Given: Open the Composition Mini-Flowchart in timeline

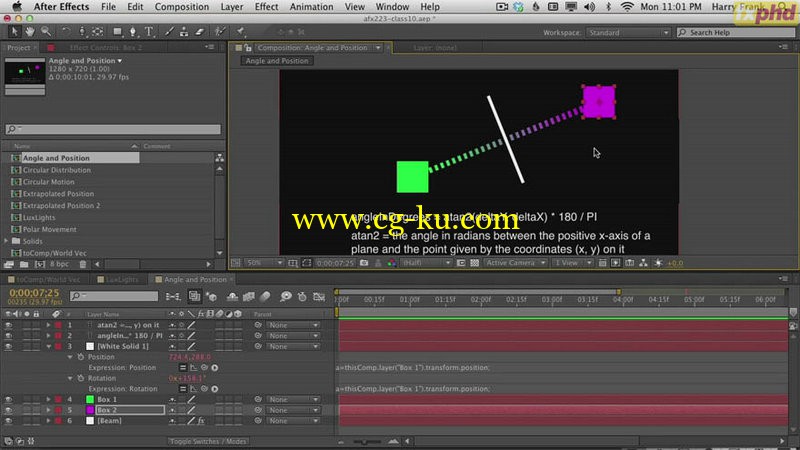Looking at the screenshot, I should tap(173, 296).
